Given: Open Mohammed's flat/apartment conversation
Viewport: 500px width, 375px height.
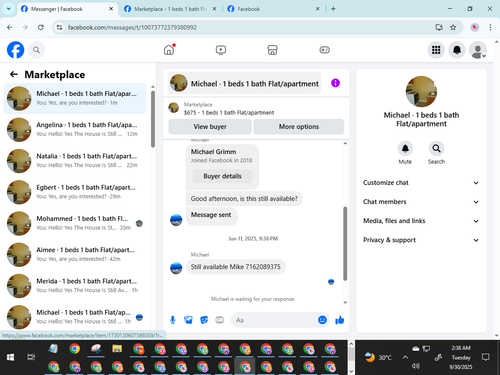Looking at the screenshot, I should [75, 223].
